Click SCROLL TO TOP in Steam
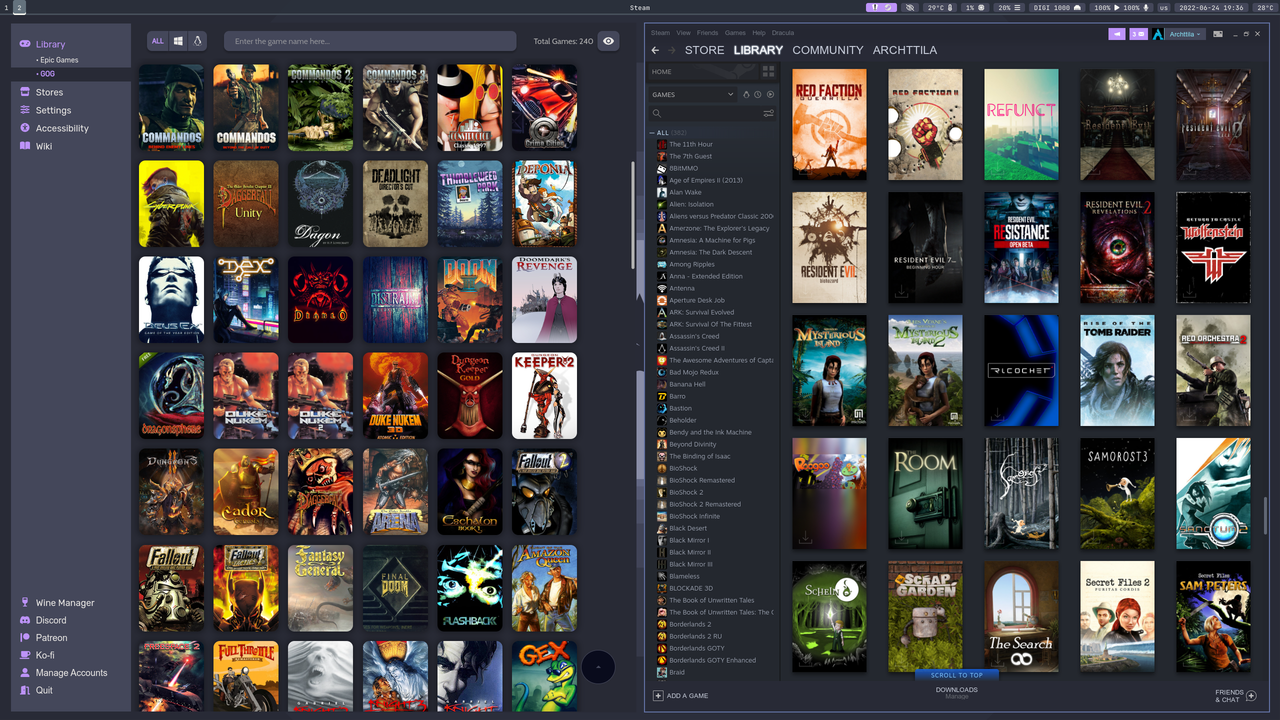This screenshot has width=1280, height=720. pyautogui.click(x=956, y=675)
